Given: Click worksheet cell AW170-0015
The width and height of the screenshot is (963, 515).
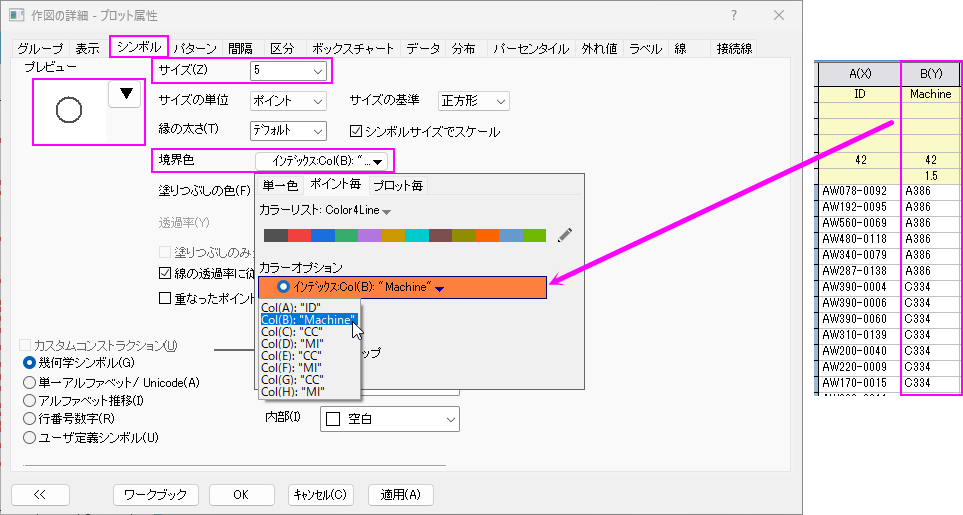Looking at the screenshot, I should [x=860, y=382].
